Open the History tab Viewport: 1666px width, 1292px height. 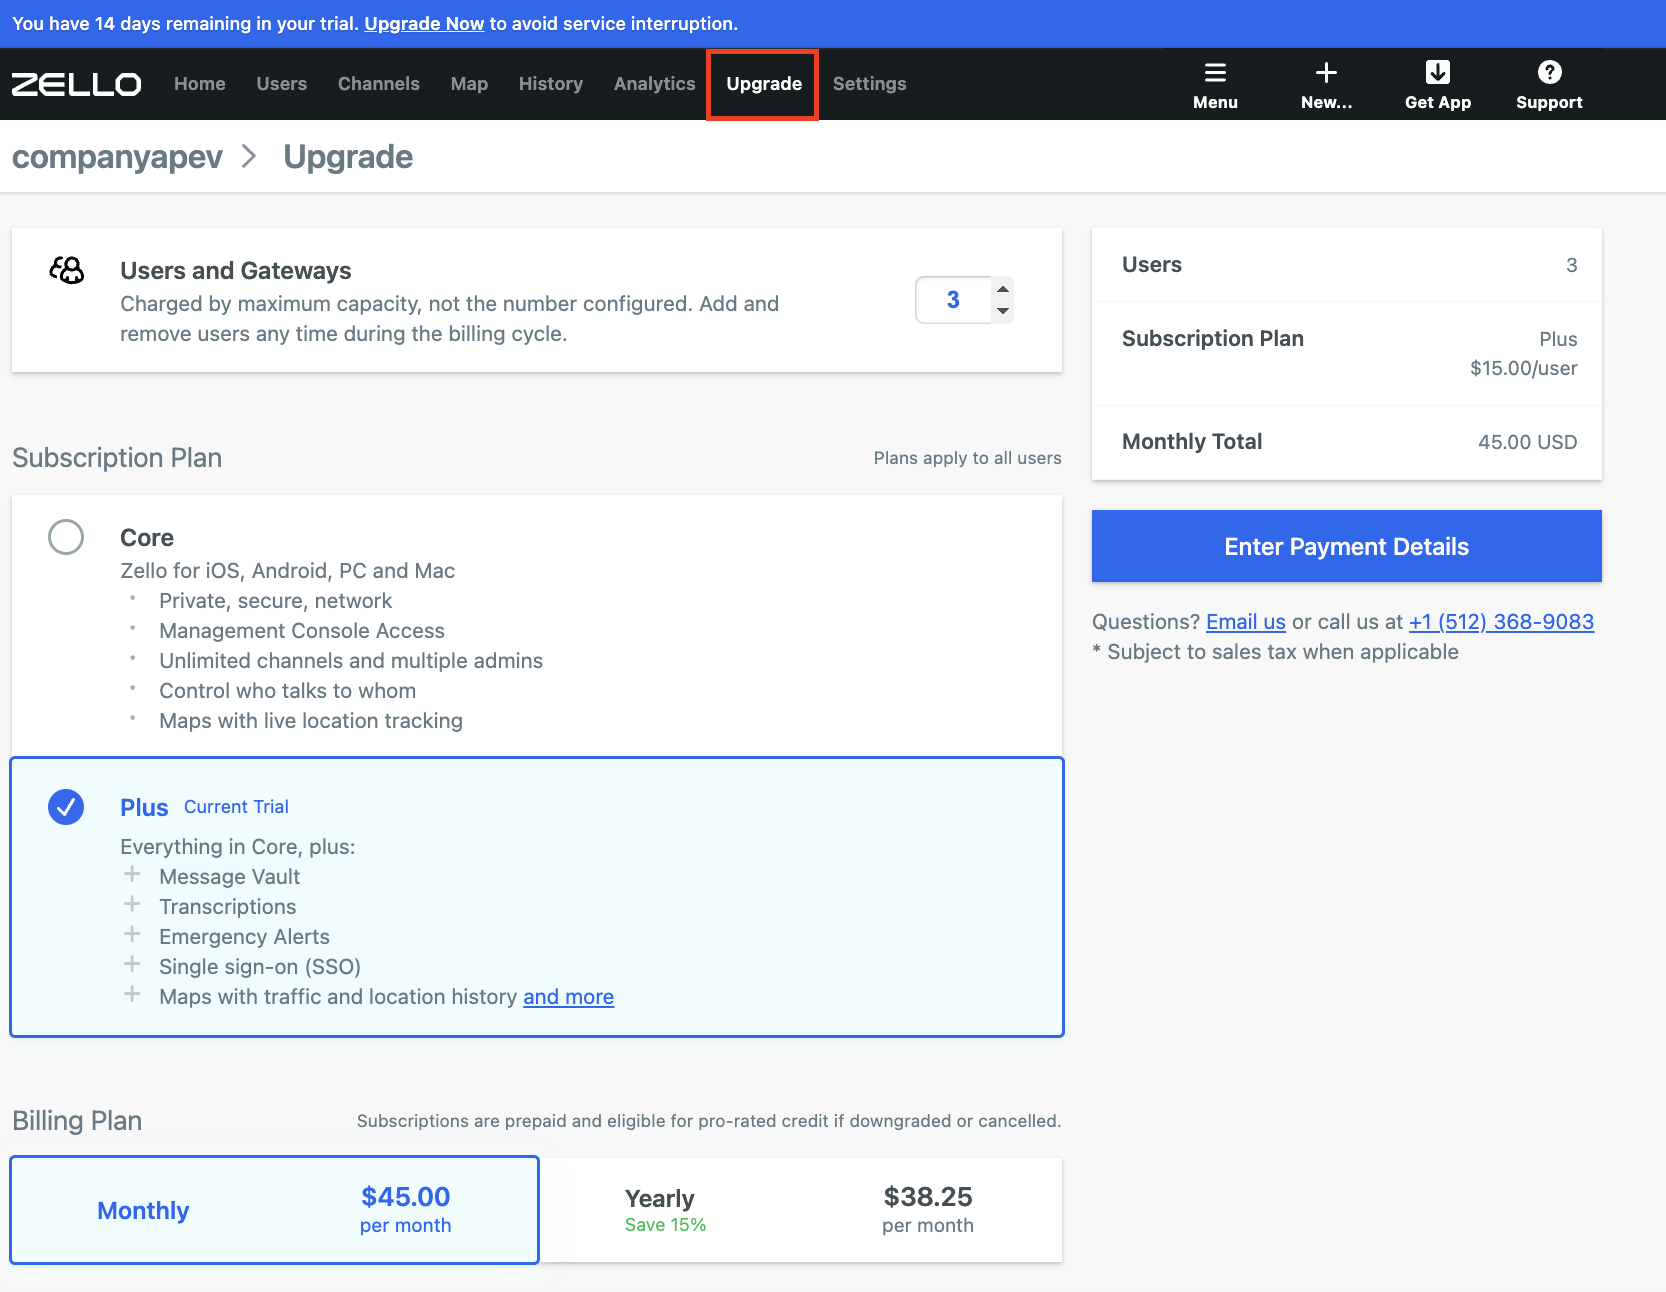tap(551, 84)
